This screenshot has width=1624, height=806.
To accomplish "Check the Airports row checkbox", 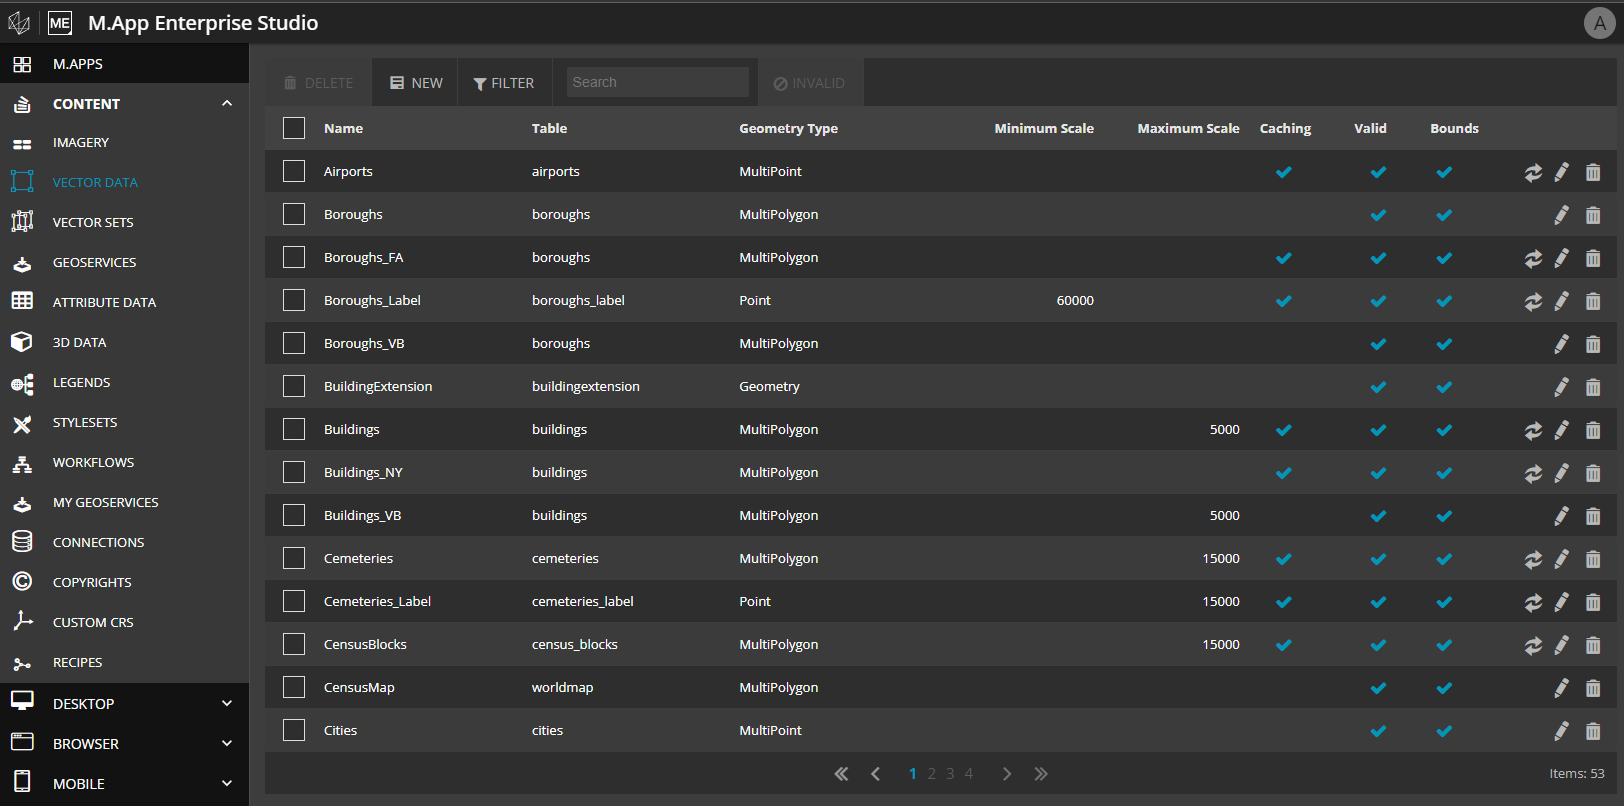I will coord(294,171).
